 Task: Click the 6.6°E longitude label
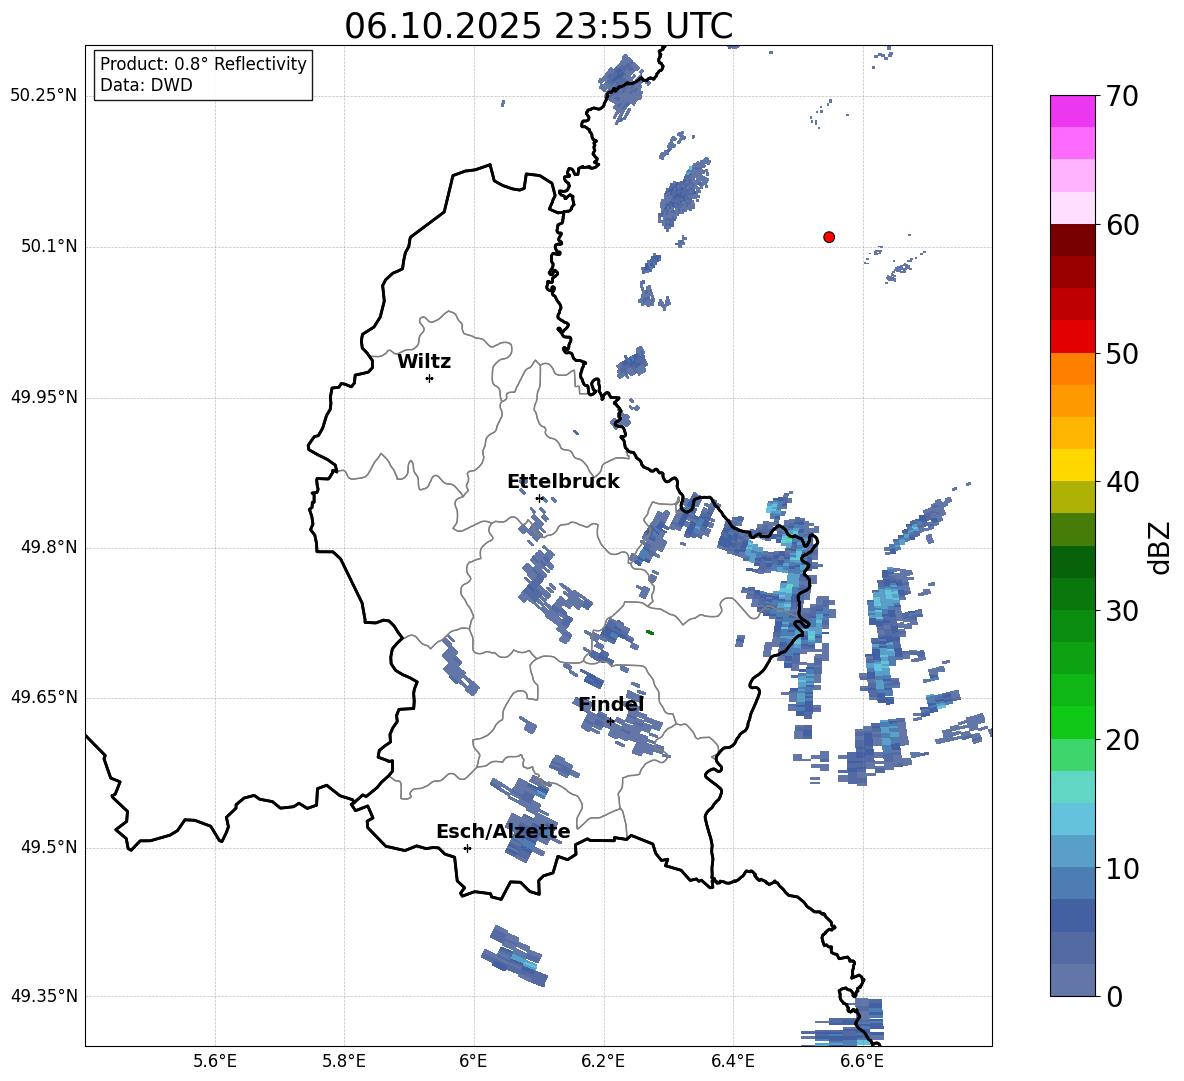pos(862,1061)
